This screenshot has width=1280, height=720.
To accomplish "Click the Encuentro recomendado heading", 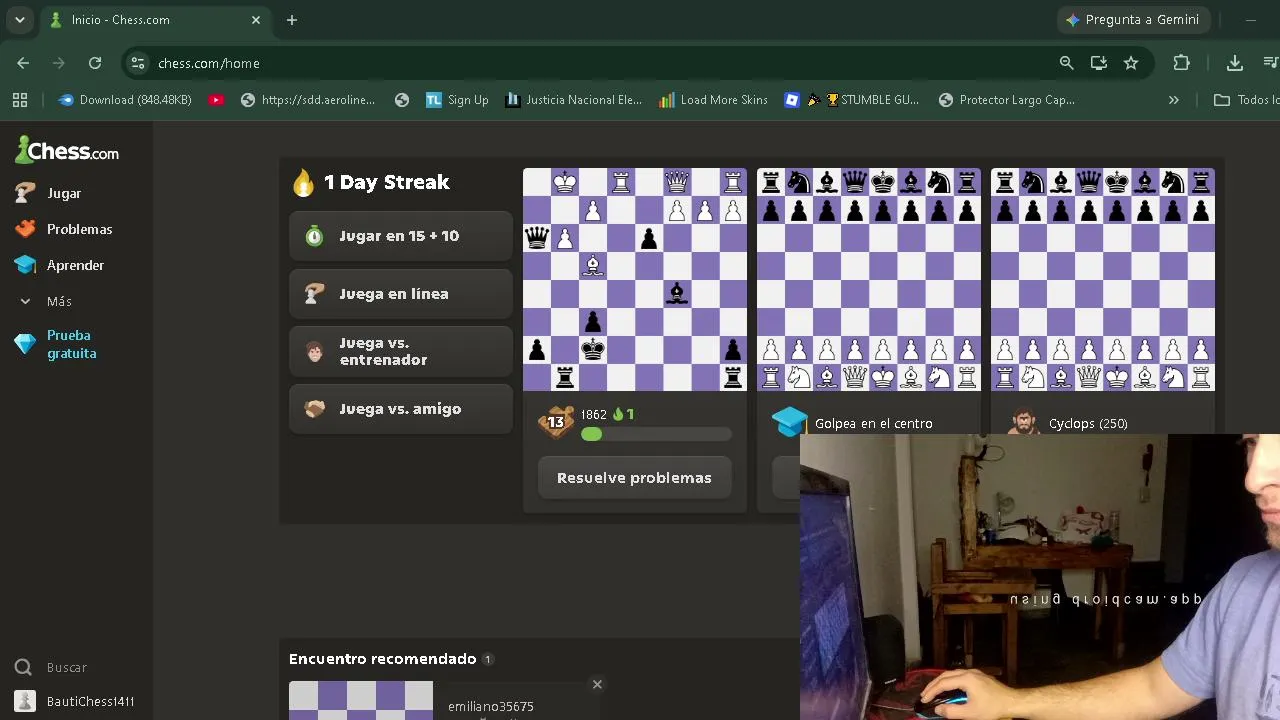I will click(x=382, y=659).
